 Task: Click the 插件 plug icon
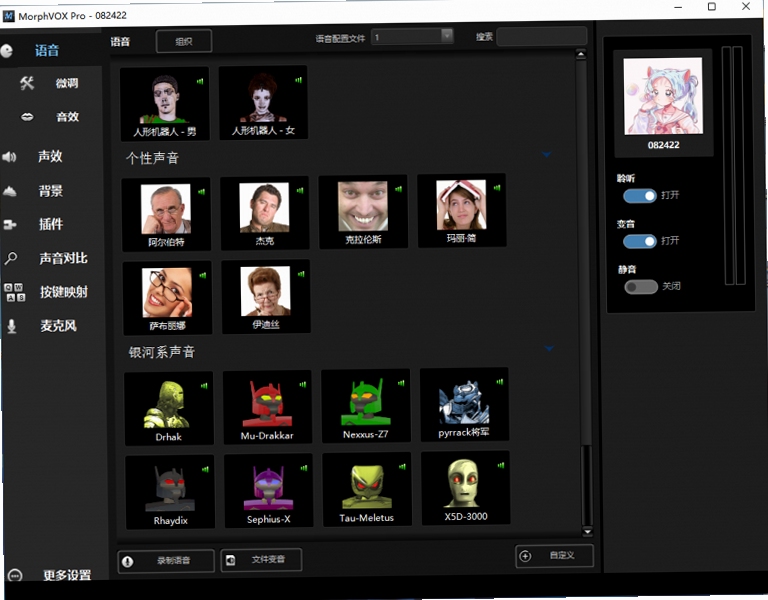point(10,224)
